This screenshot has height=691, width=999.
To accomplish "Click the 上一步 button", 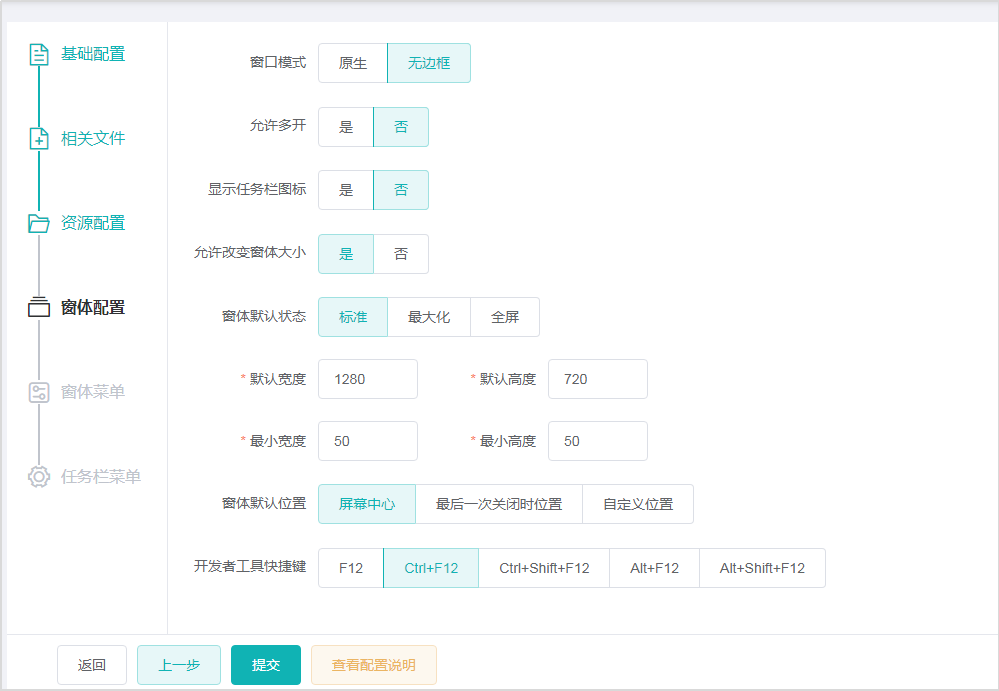I will [x=179, y=665].
